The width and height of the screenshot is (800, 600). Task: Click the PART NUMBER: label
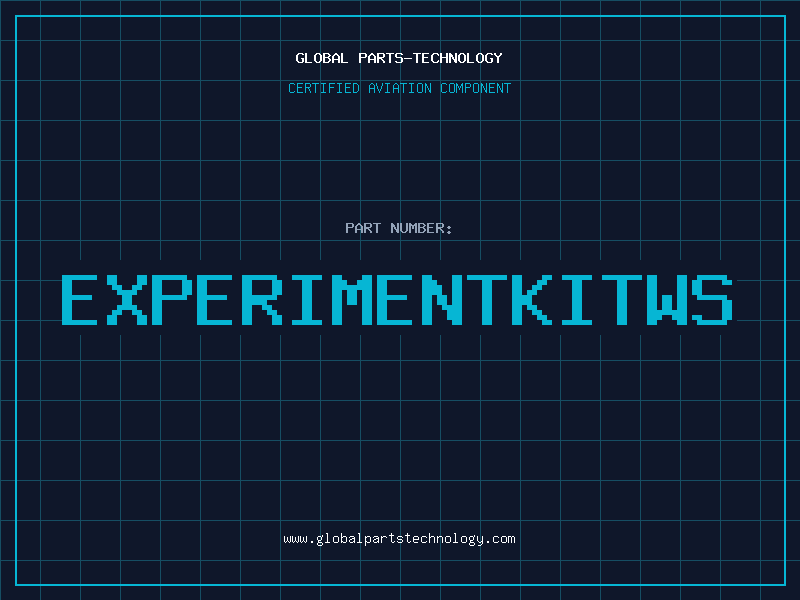coord(399,228)
